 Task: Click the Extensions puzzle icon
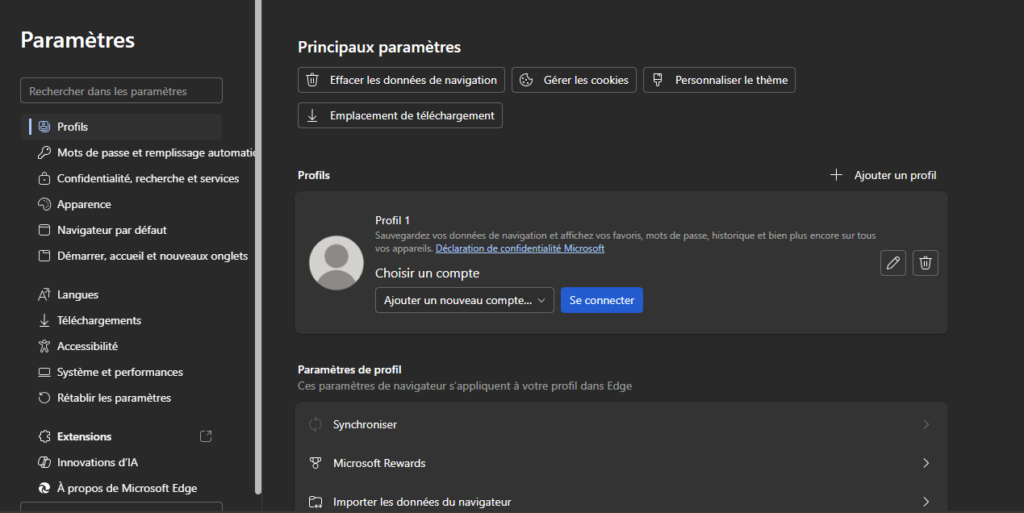click(x=44, y=437)
